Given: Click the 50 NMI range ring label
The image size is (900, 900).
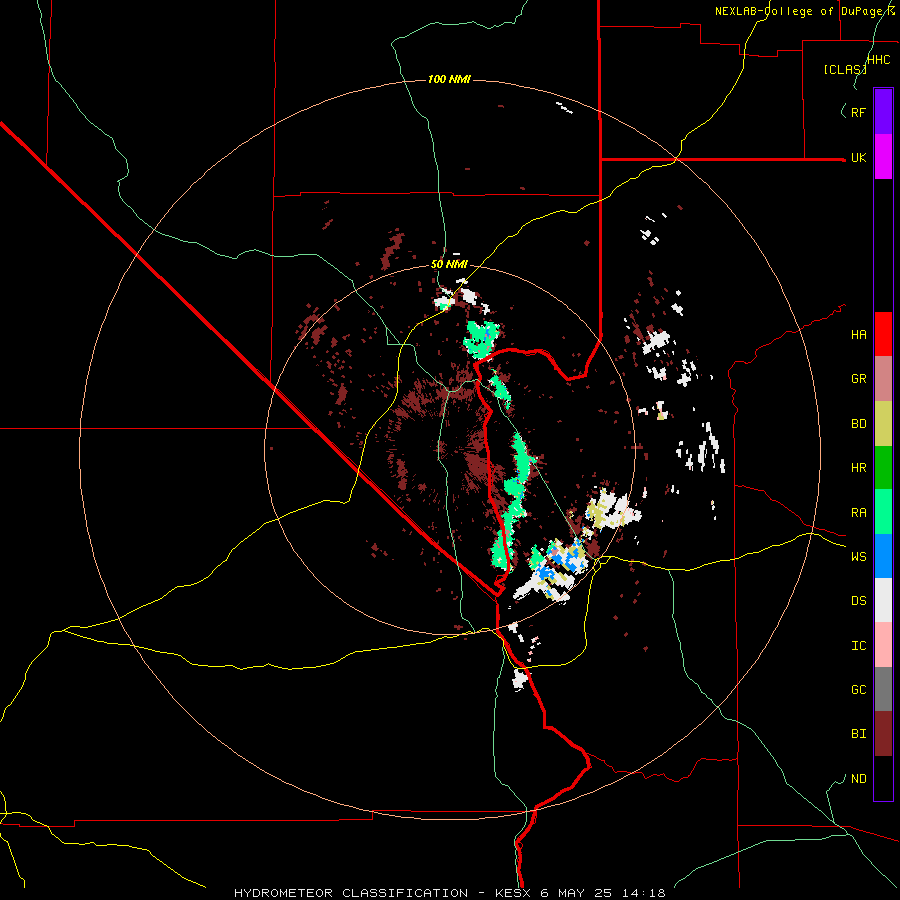Looking at the screenshot, I should pyautogui.click(x=449, y=264).
